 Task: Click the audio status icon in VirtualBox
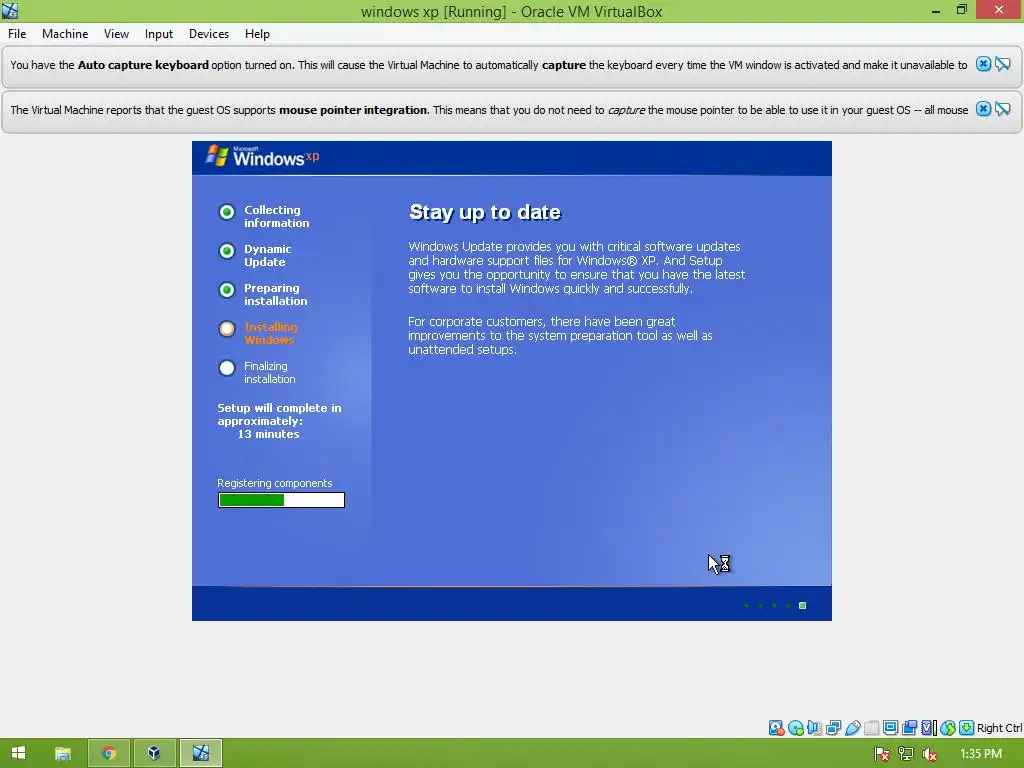(814, 728)
